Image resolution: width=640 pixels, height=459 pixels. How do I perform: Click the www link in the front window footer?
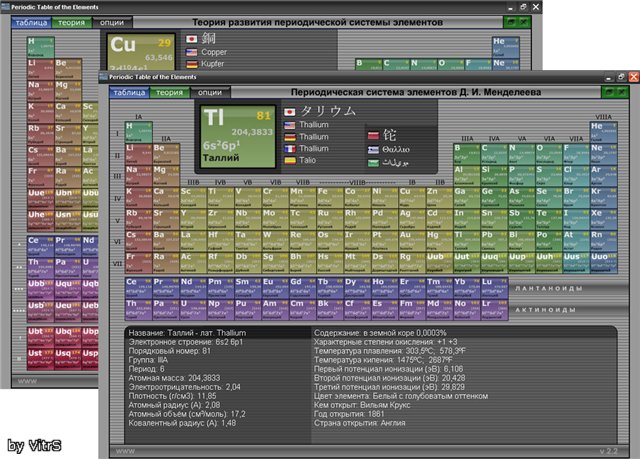[125, 451]
